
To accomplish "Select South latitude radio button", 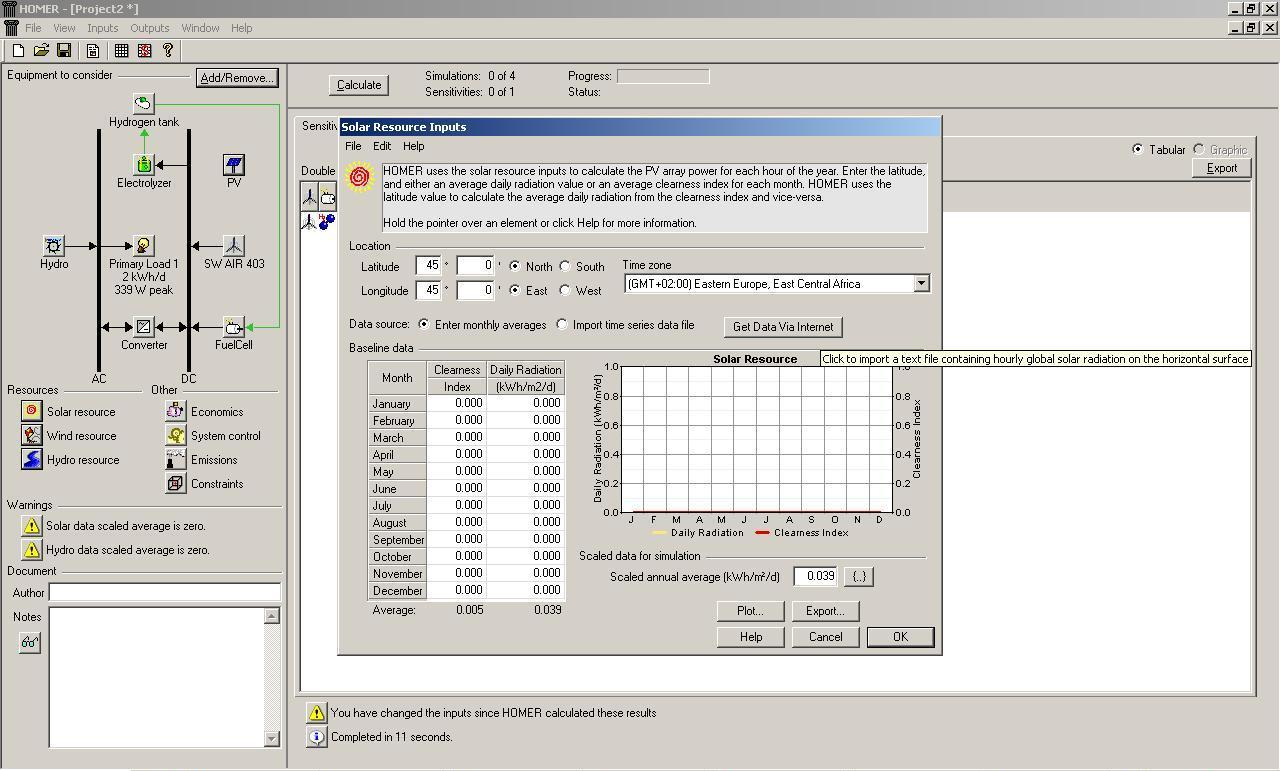I will [x=565, y=266].
